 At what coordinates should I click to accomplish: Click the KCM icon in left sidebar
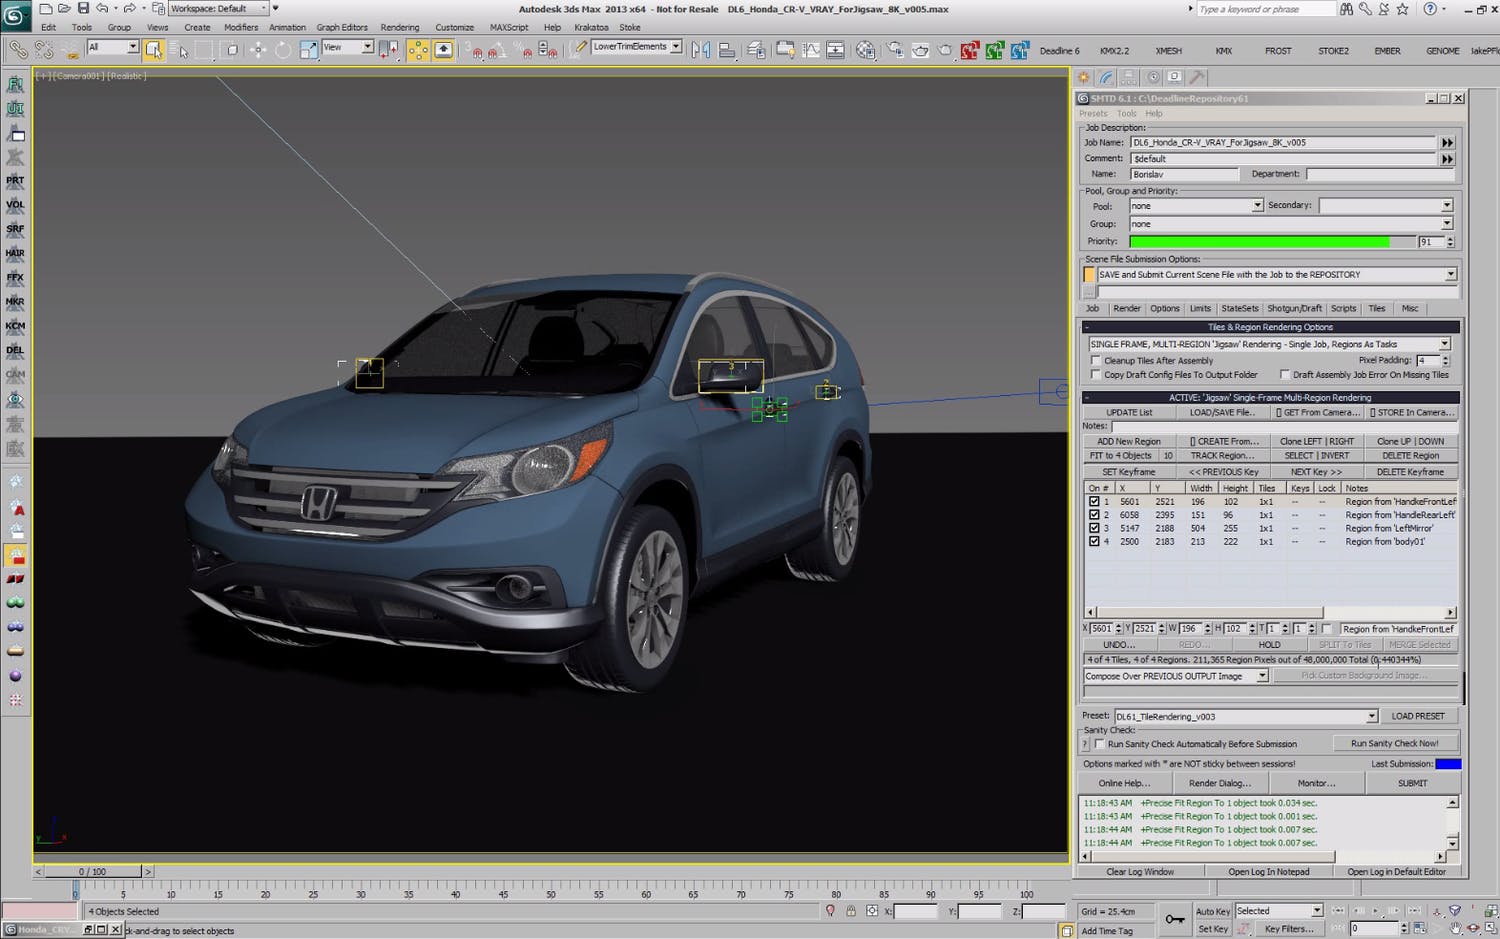point(15,326)
